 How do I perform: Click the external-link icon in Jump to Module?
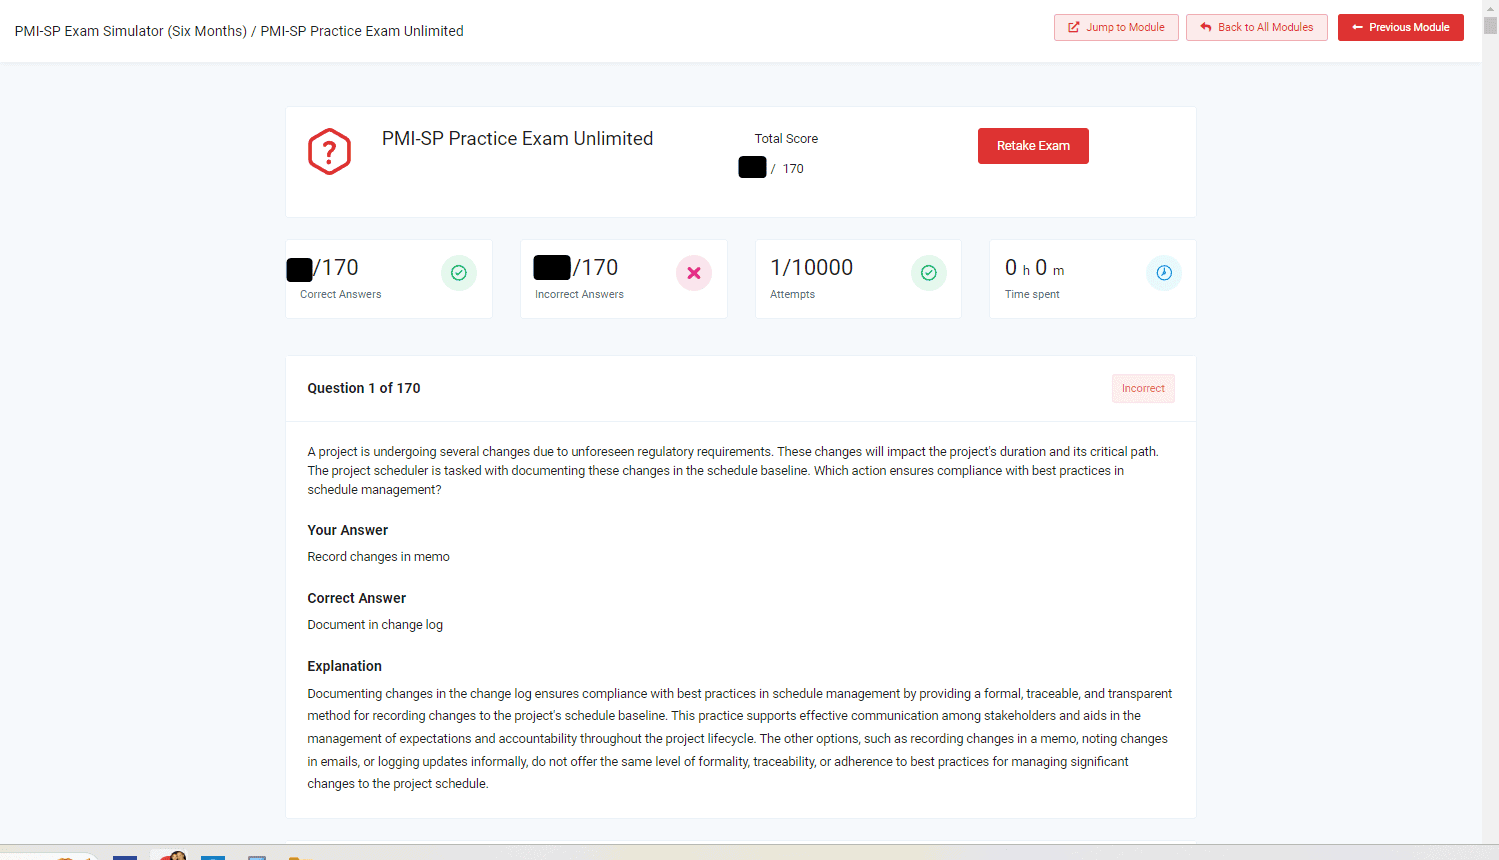(x=1074, y=28)
